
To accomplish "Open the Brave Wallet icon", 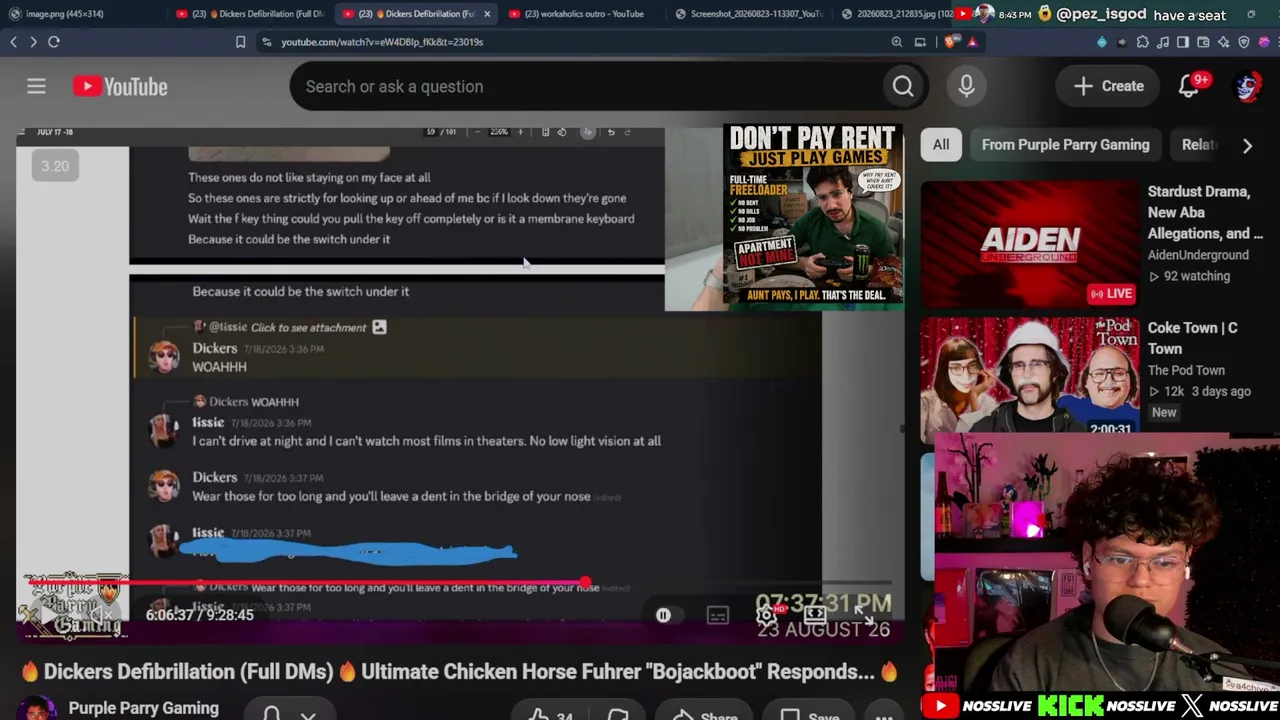I will click(1203, 42).
